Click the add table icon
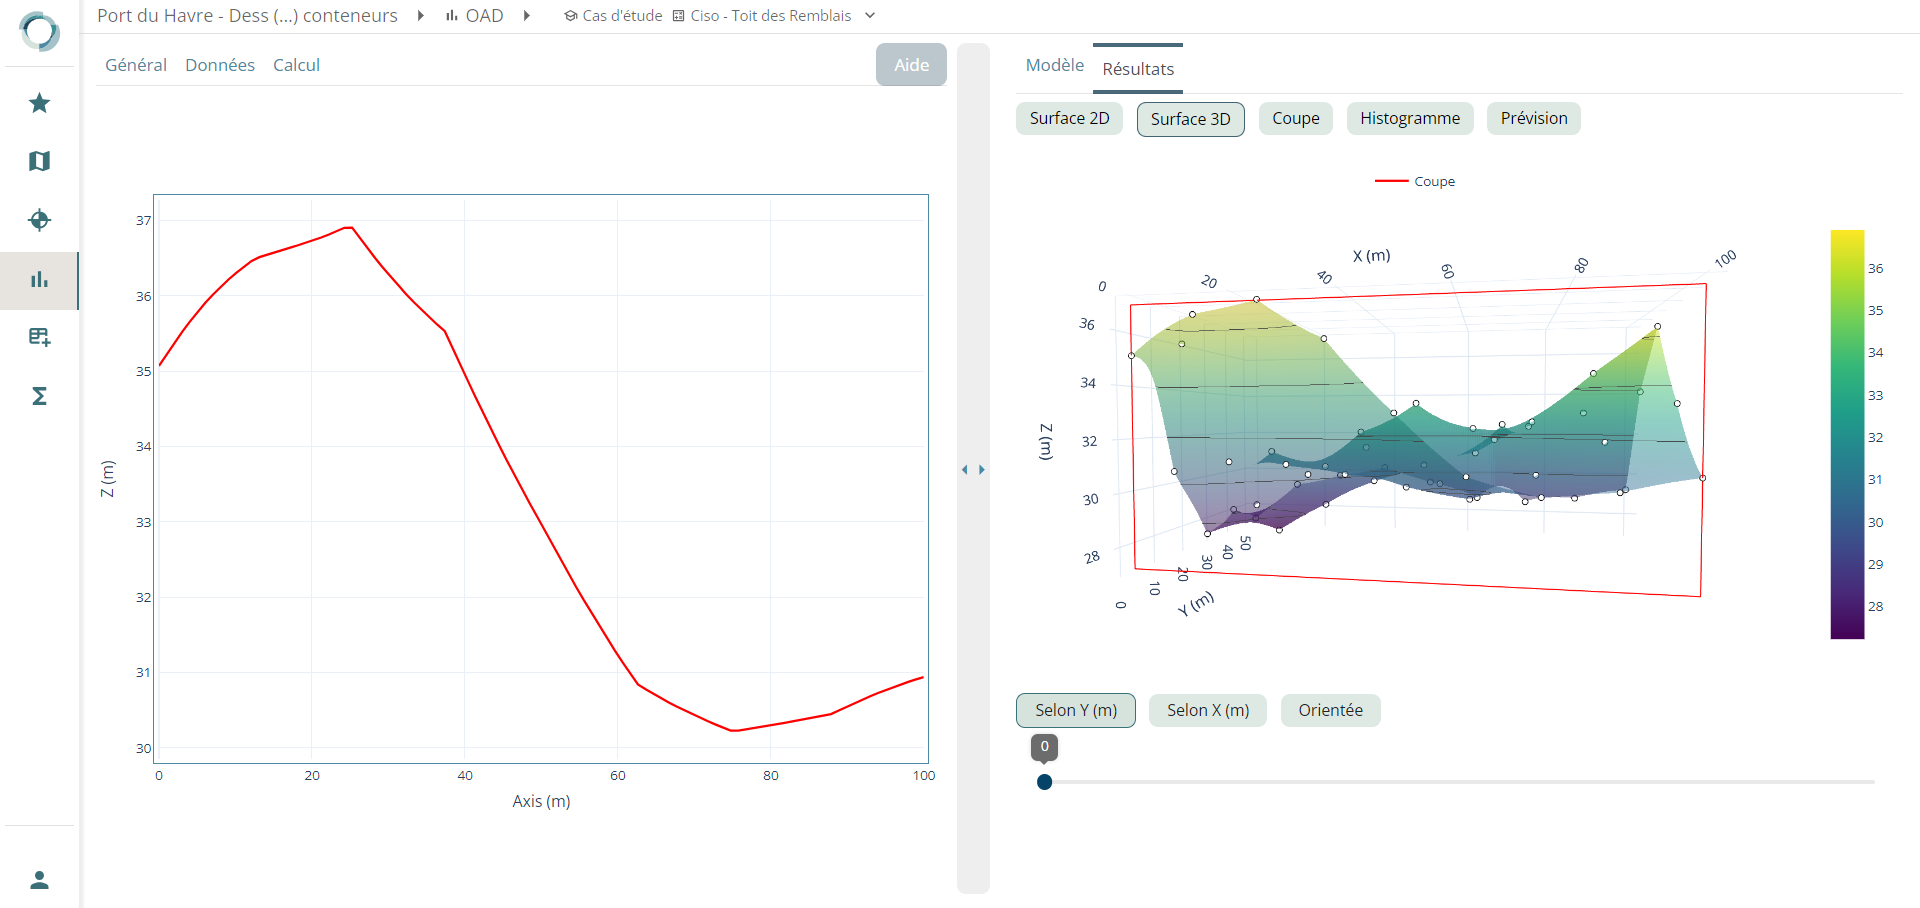The height and width of the screenshot is (908, 1920). click(39, 337)
